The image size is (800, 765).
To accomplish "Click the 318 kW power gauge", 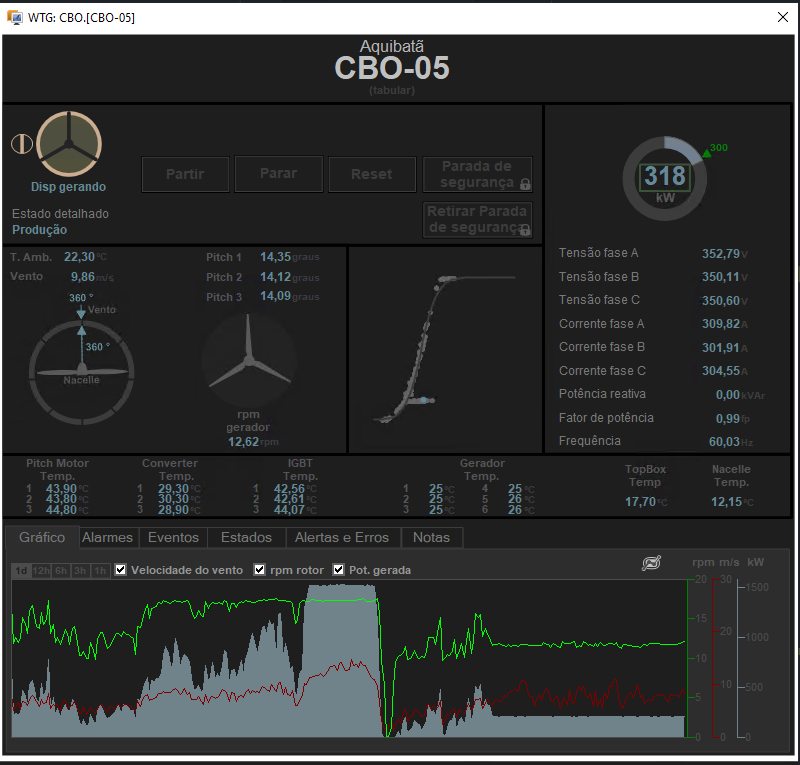I will coord(665,178).
